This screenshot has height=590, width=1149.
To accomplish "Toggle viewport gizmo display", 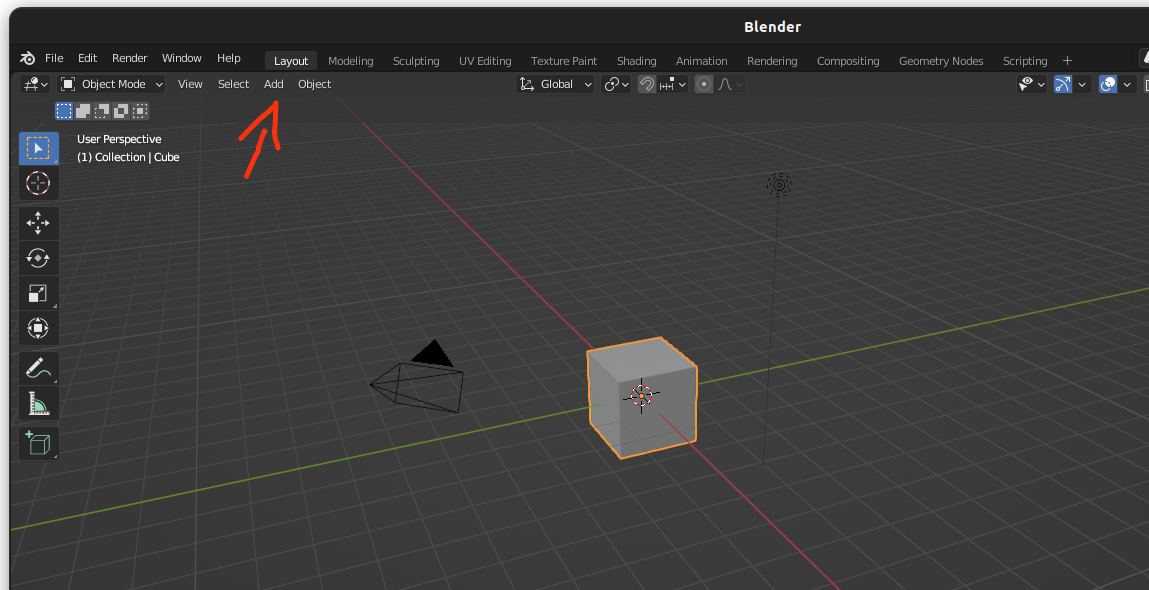I will 1063,84.
